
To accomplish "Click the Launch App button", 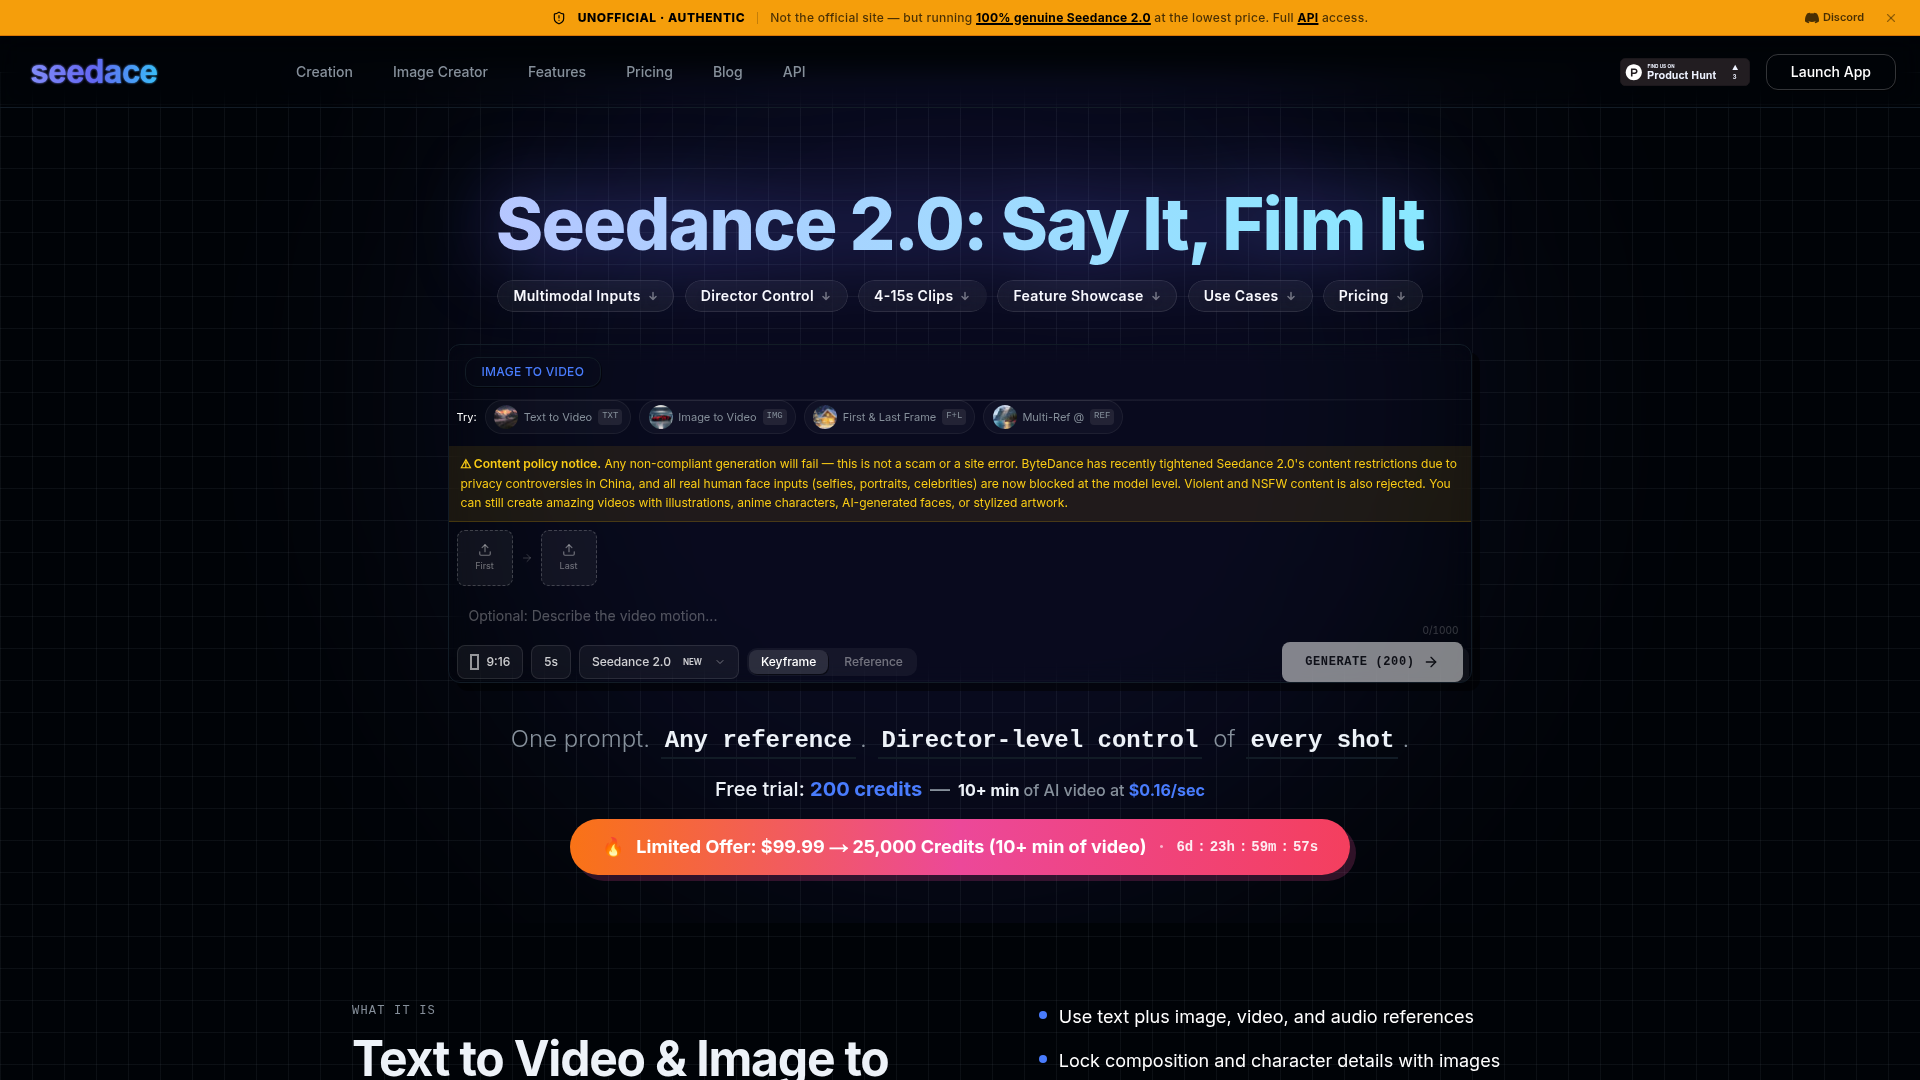I will (x=1830, y=72).
